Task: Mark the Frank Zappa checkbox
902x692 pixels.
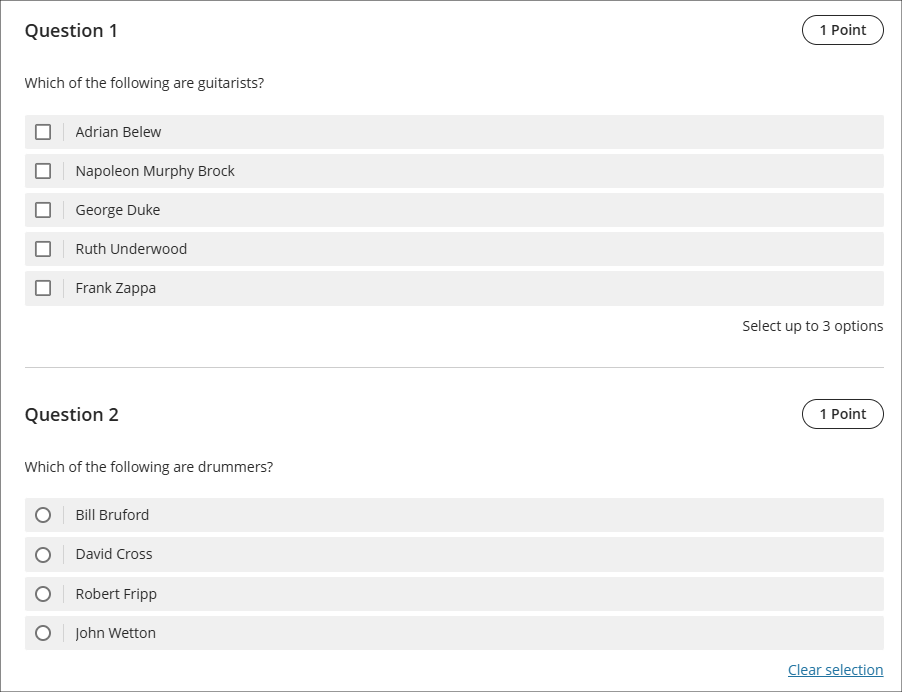Action: 43,288
